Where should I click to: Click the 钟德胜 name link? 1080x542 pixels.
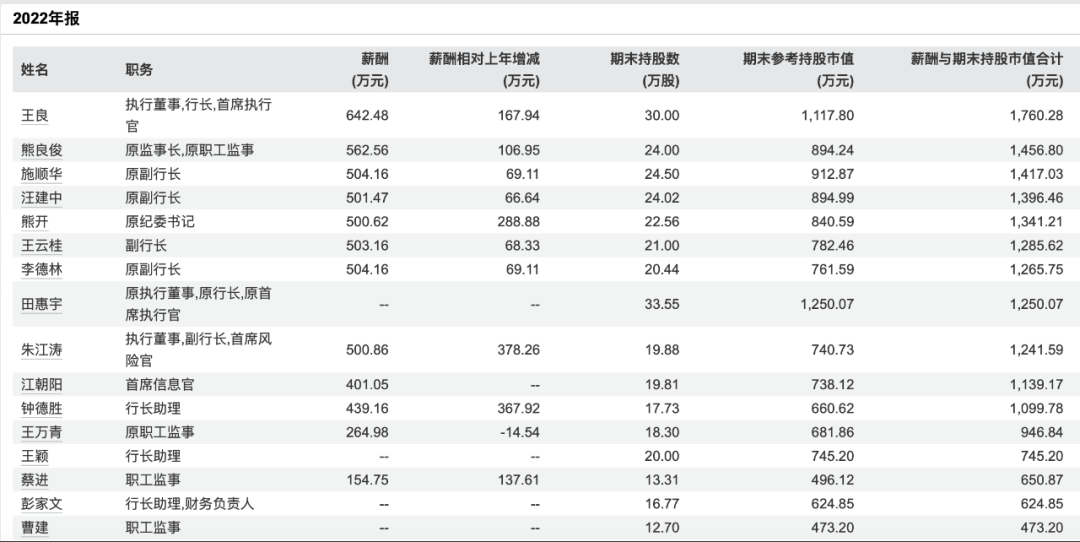tap(42, 409)
